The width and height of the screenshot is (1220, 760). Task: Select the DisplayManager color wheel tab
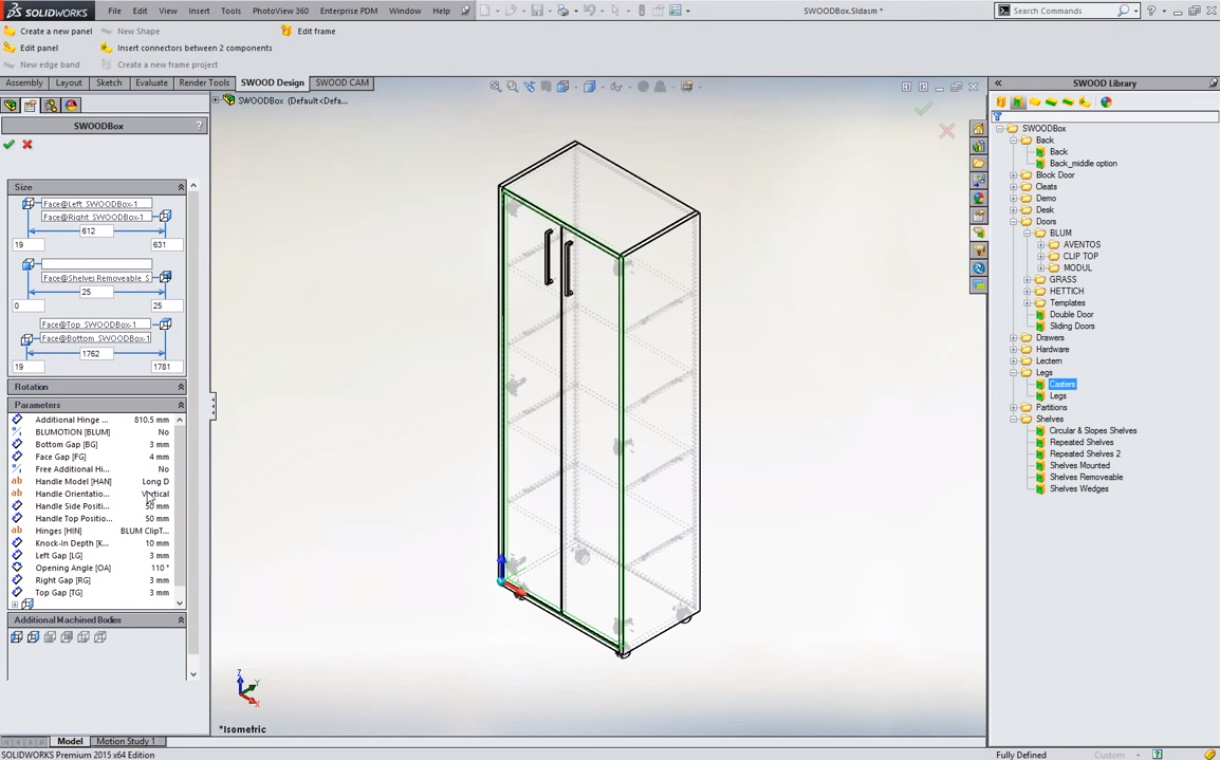pos(71,105)
